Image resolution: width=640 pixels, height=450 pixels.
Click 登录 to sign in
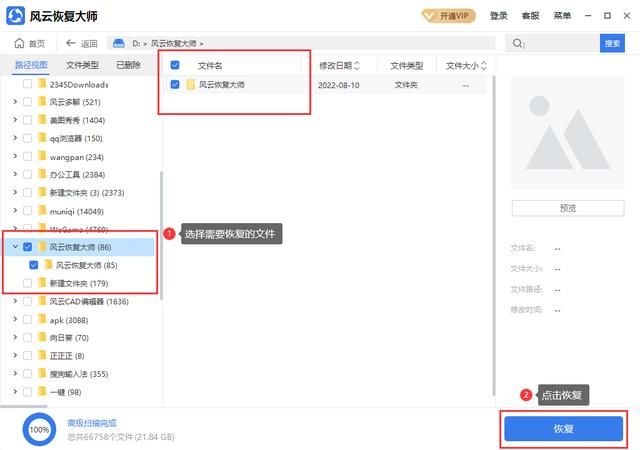tap(498, 16)
